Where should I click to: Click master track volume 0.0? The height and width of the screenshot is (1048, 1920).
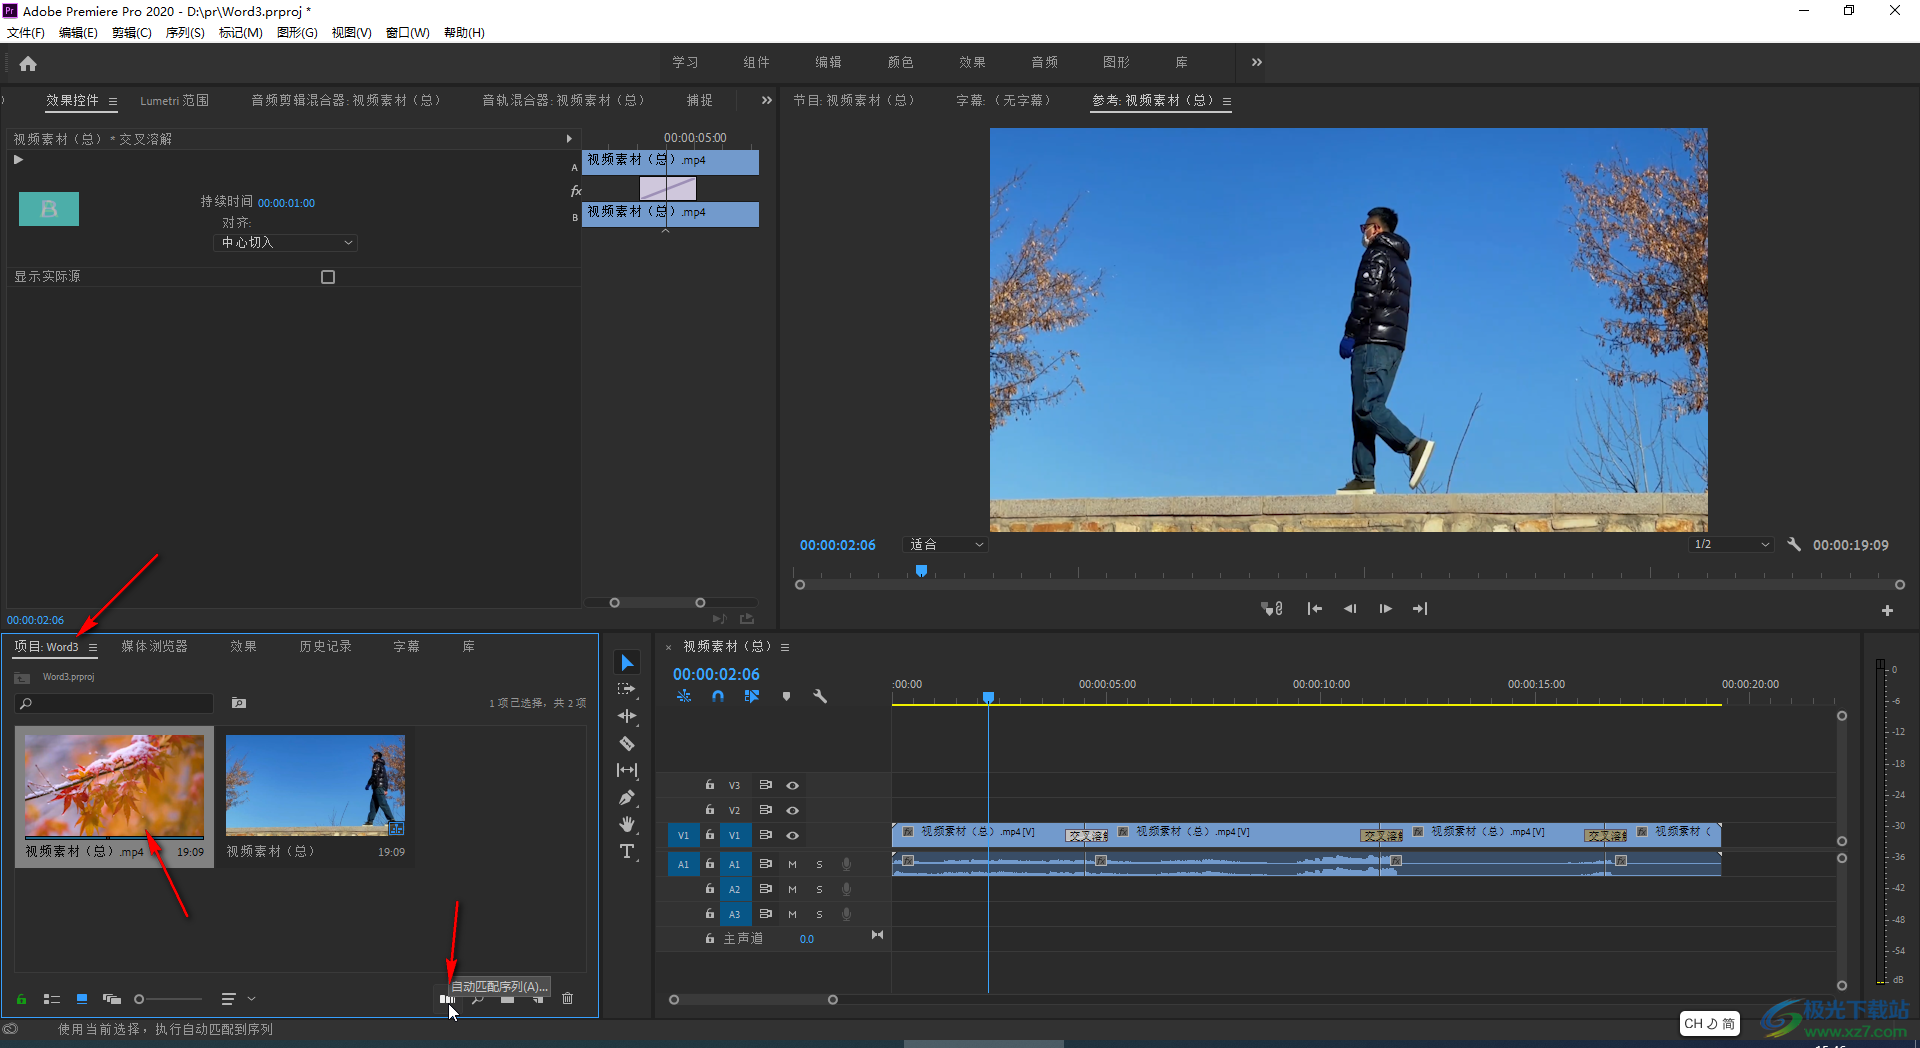(x=806, y=939)
